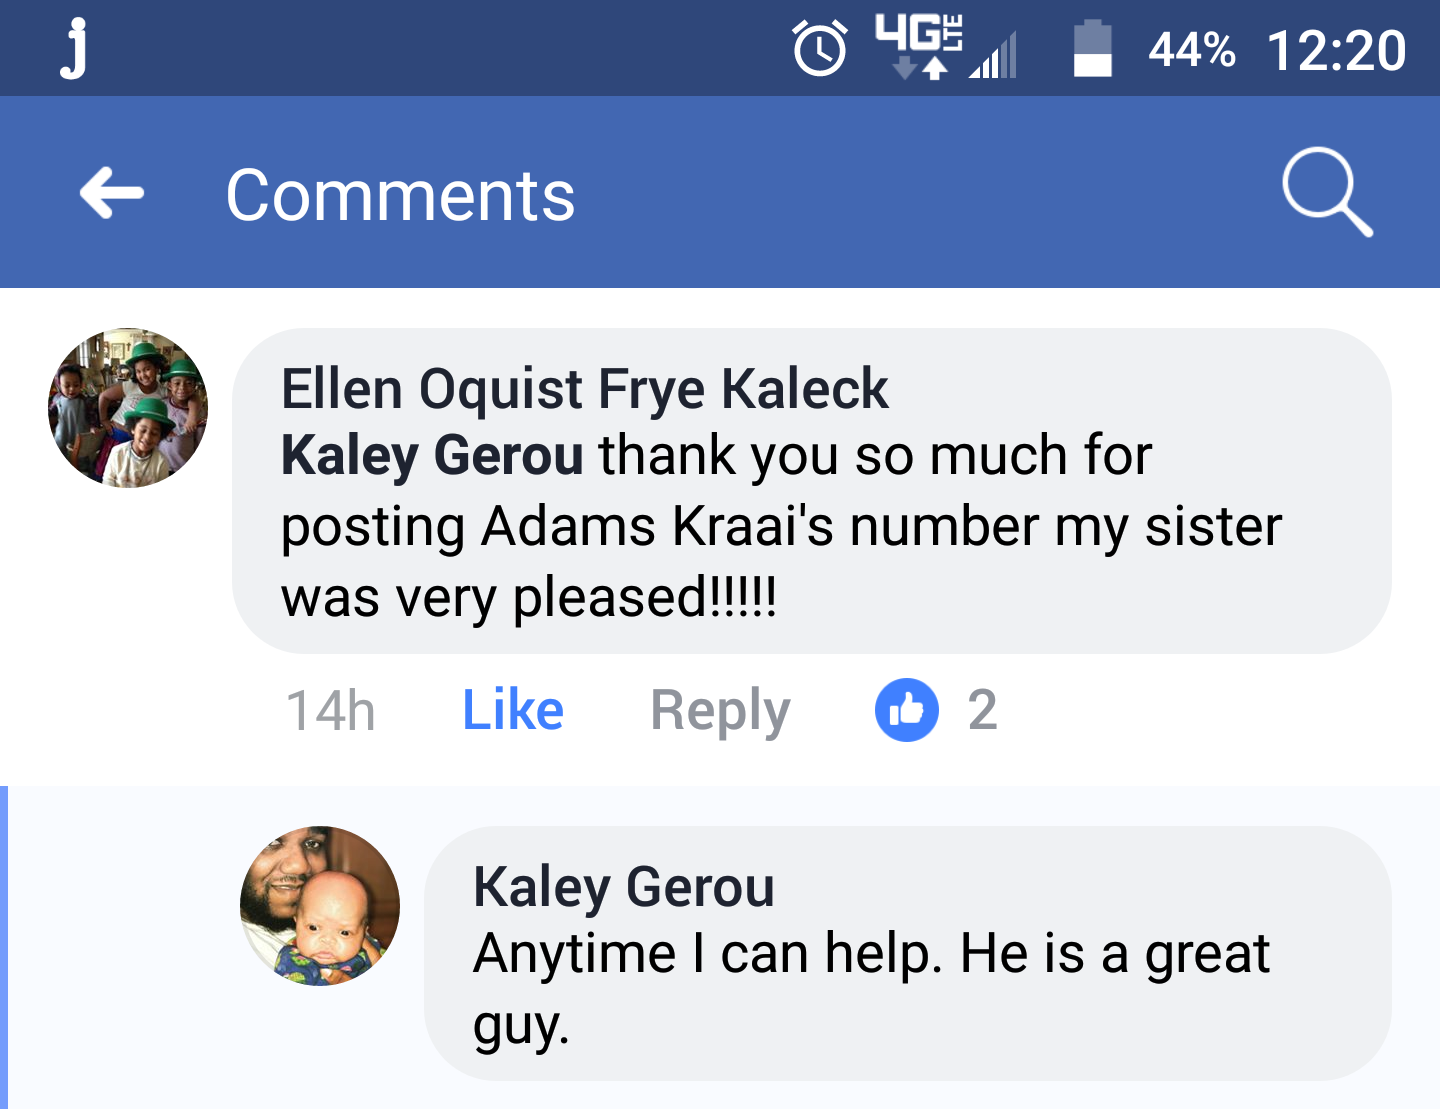Tap the battery status icon
The width and height of the screenshot is (1440, 1109).
(1092, 49)
